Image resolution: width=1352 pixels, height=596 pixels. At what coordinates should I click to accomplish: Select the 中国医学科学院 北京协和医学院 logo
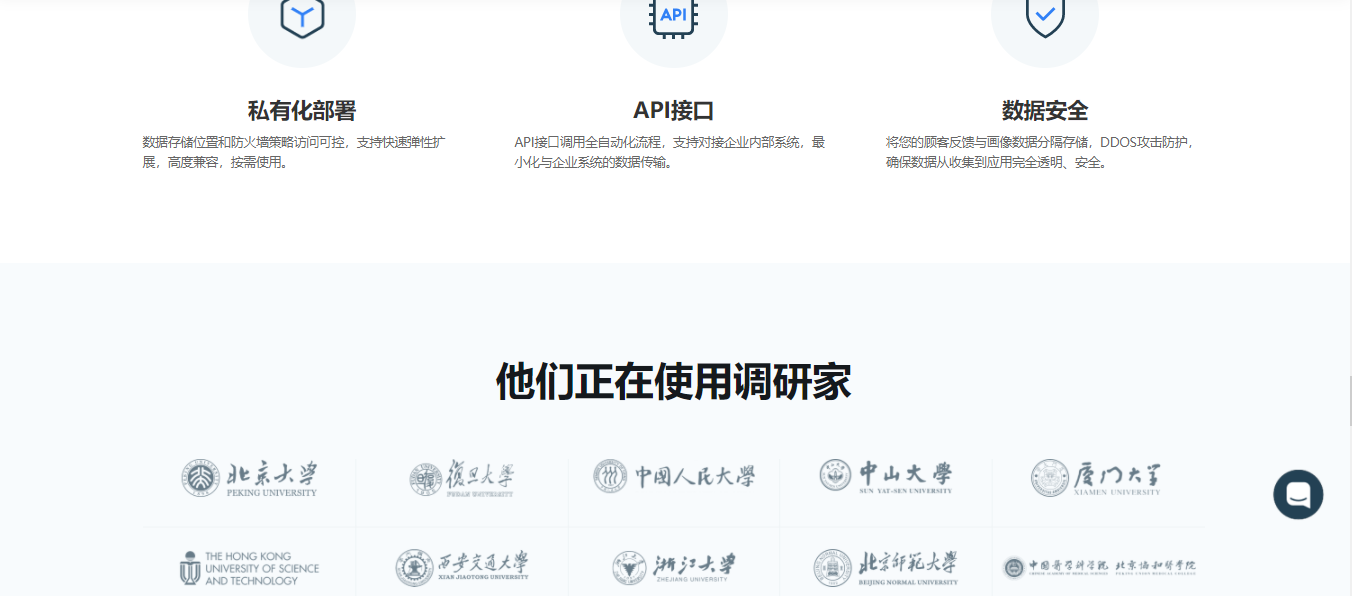pos(1099,568)
